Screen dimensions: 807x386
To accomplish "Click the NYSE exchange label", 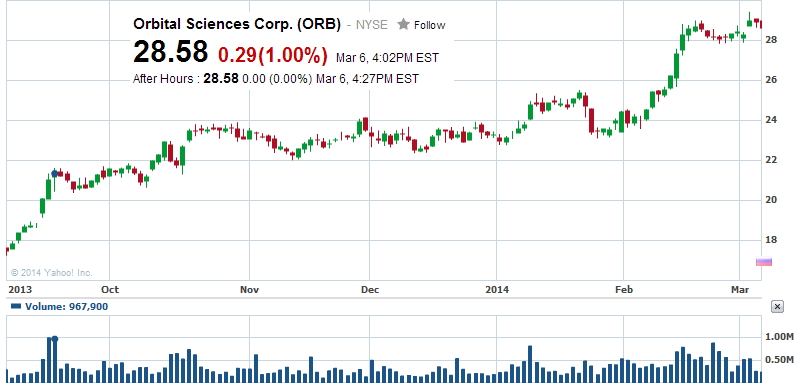I will click(x=372, y=25).
